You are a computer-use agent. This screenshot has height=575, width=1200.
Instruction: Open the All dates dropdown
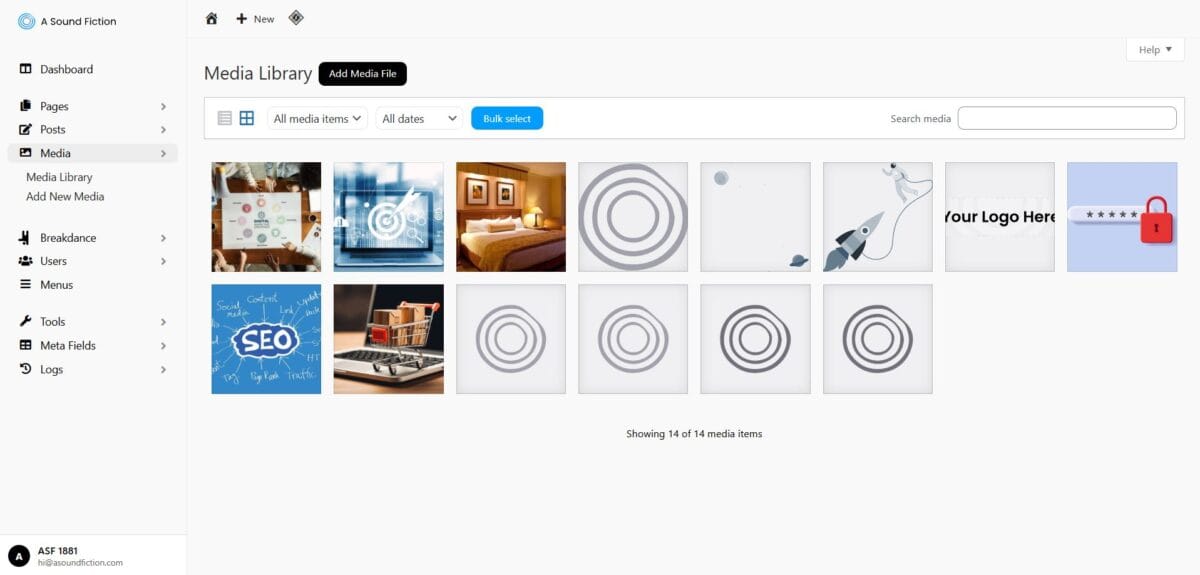(419, 118)
